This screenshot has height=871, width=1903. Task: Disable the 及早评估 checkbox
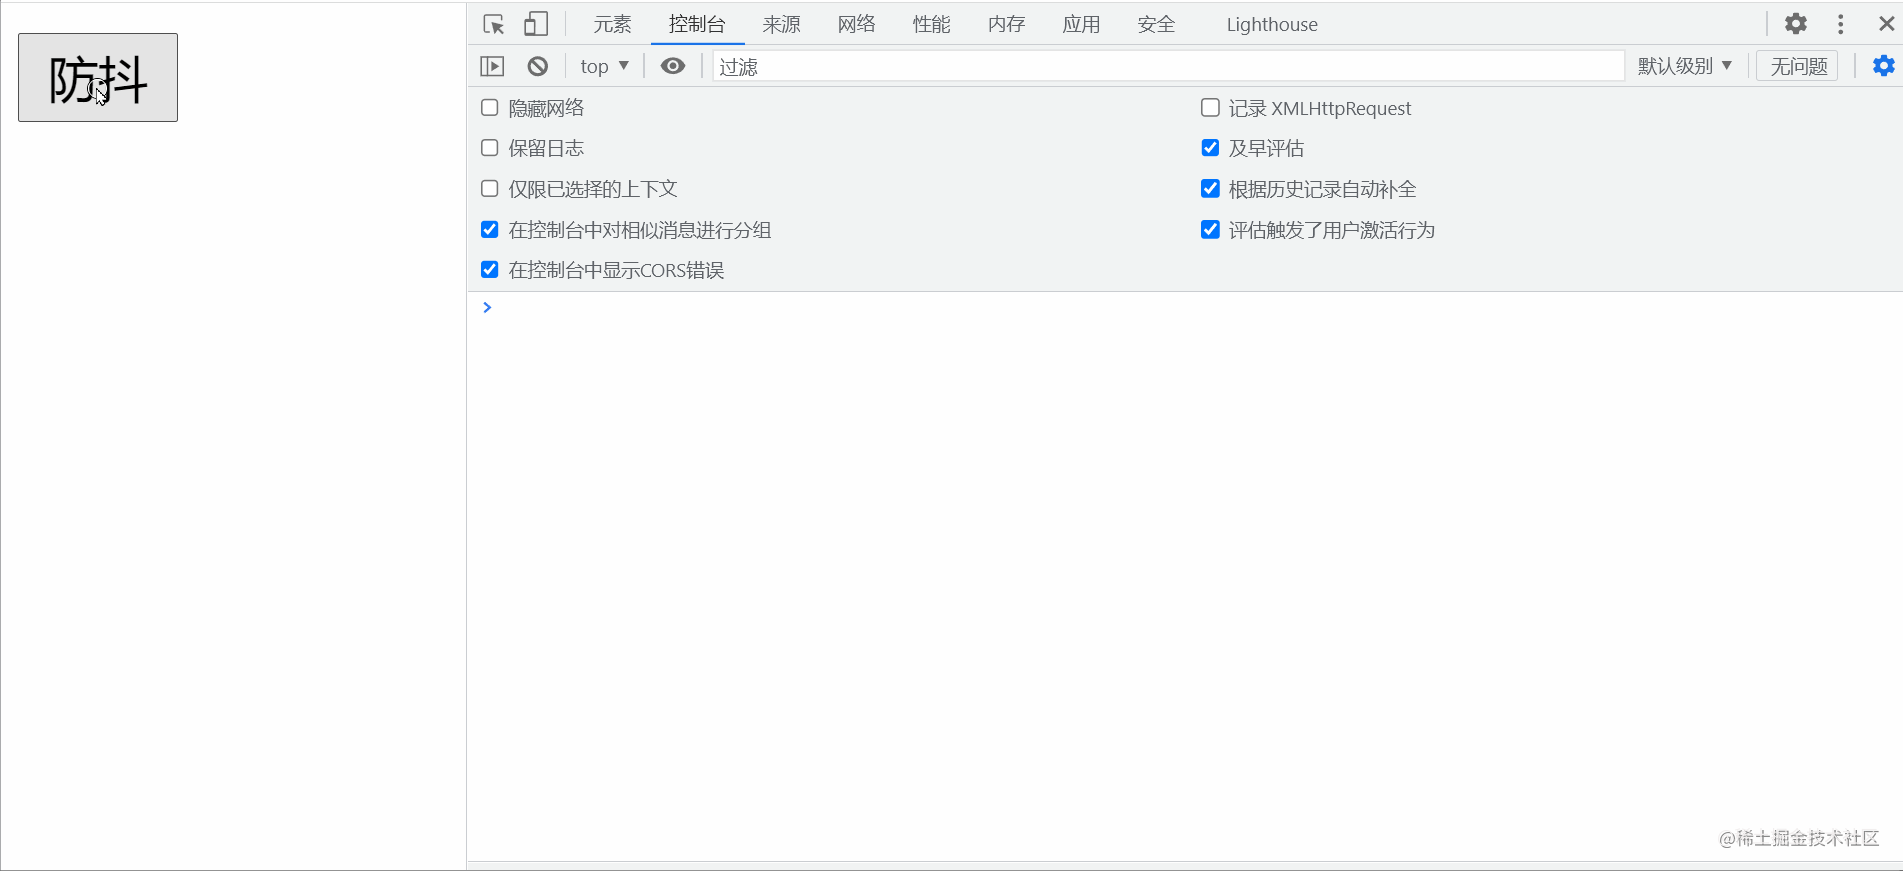click(1210, 148)
